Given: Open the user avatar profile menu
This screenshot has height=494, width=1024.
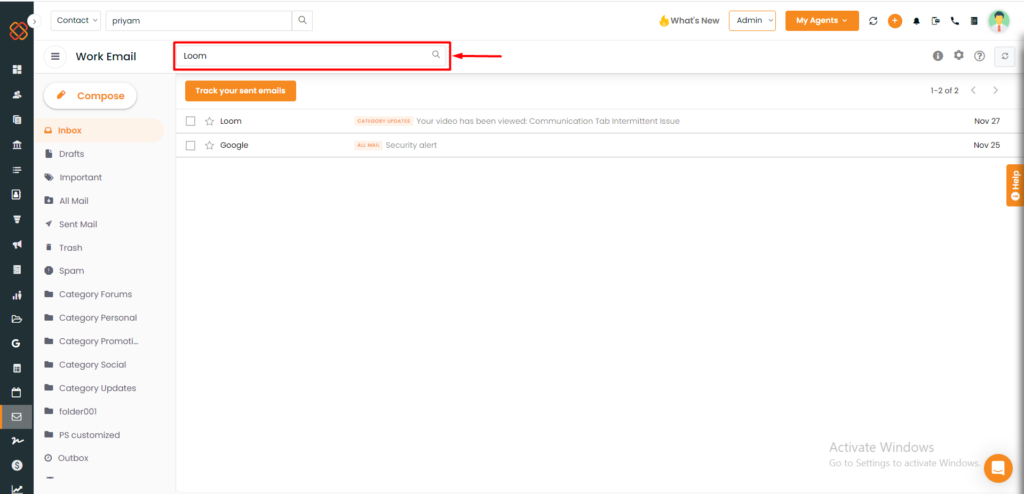Looking at the screenshot, I should (999, 21).
